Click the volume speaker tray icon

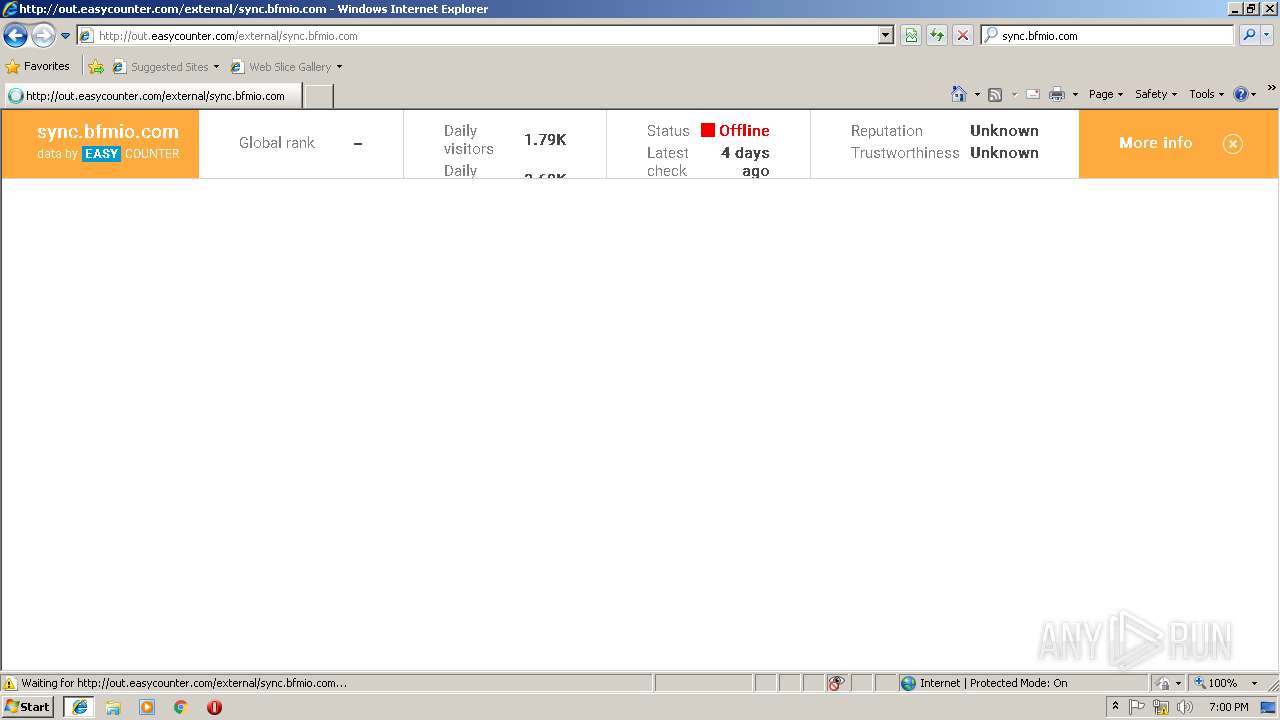pyautogui.click(x=1185, y=707)
